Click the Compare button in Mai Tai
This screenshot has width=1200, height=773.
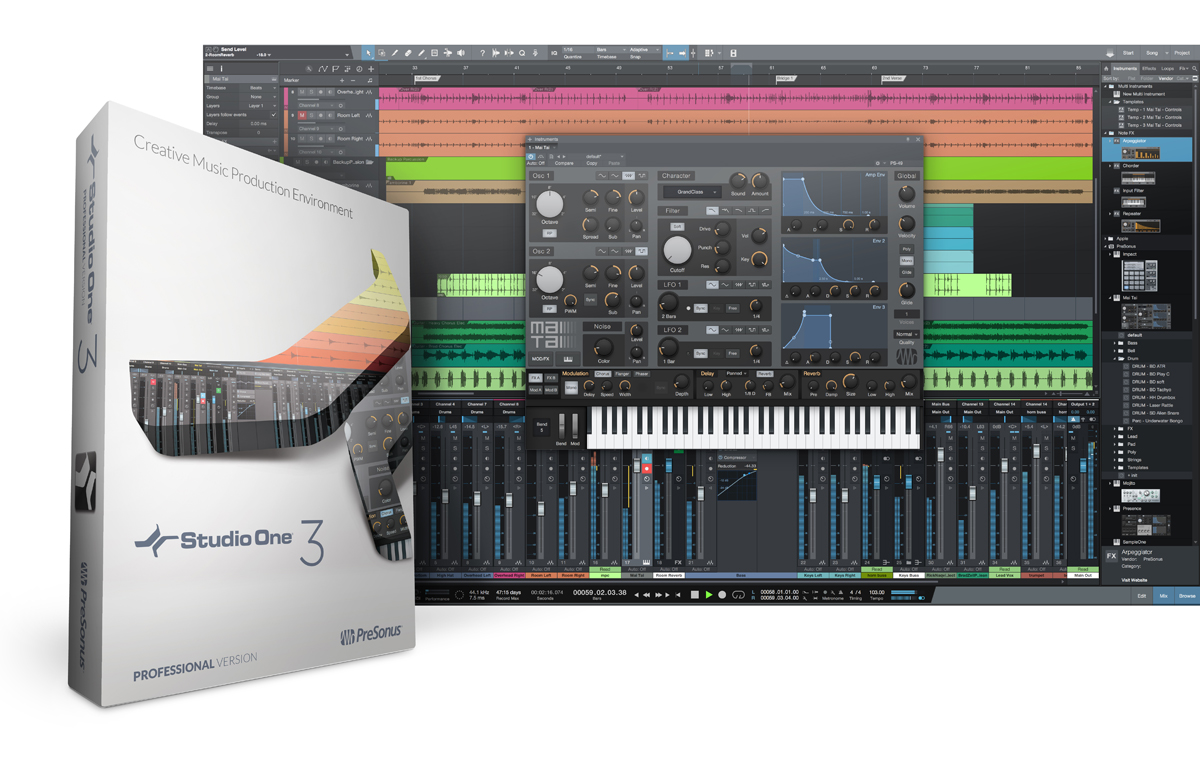pos(564,163)
